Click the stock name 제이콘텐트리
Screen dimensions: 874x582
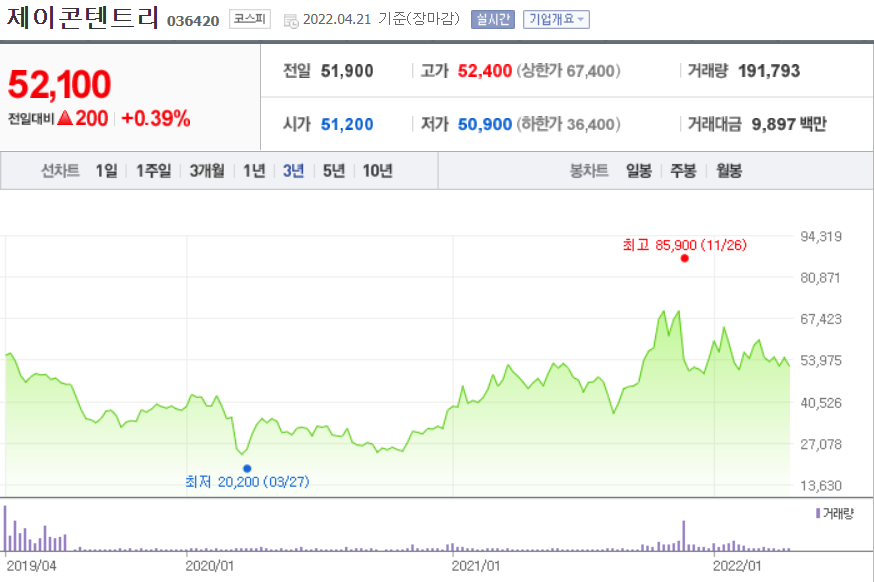click(83, 17)
